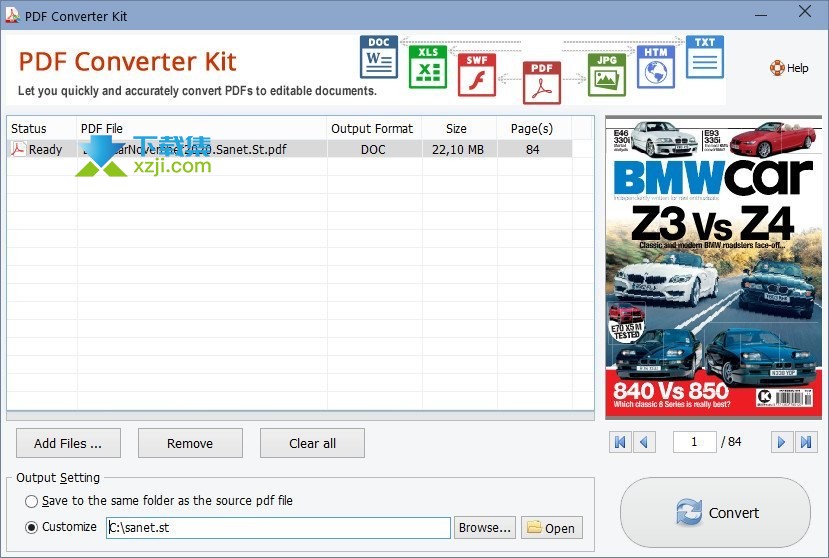This screenshot has width=829, height=558.
Task: Open Help via the lifebuoy icon
Action: 777,68
